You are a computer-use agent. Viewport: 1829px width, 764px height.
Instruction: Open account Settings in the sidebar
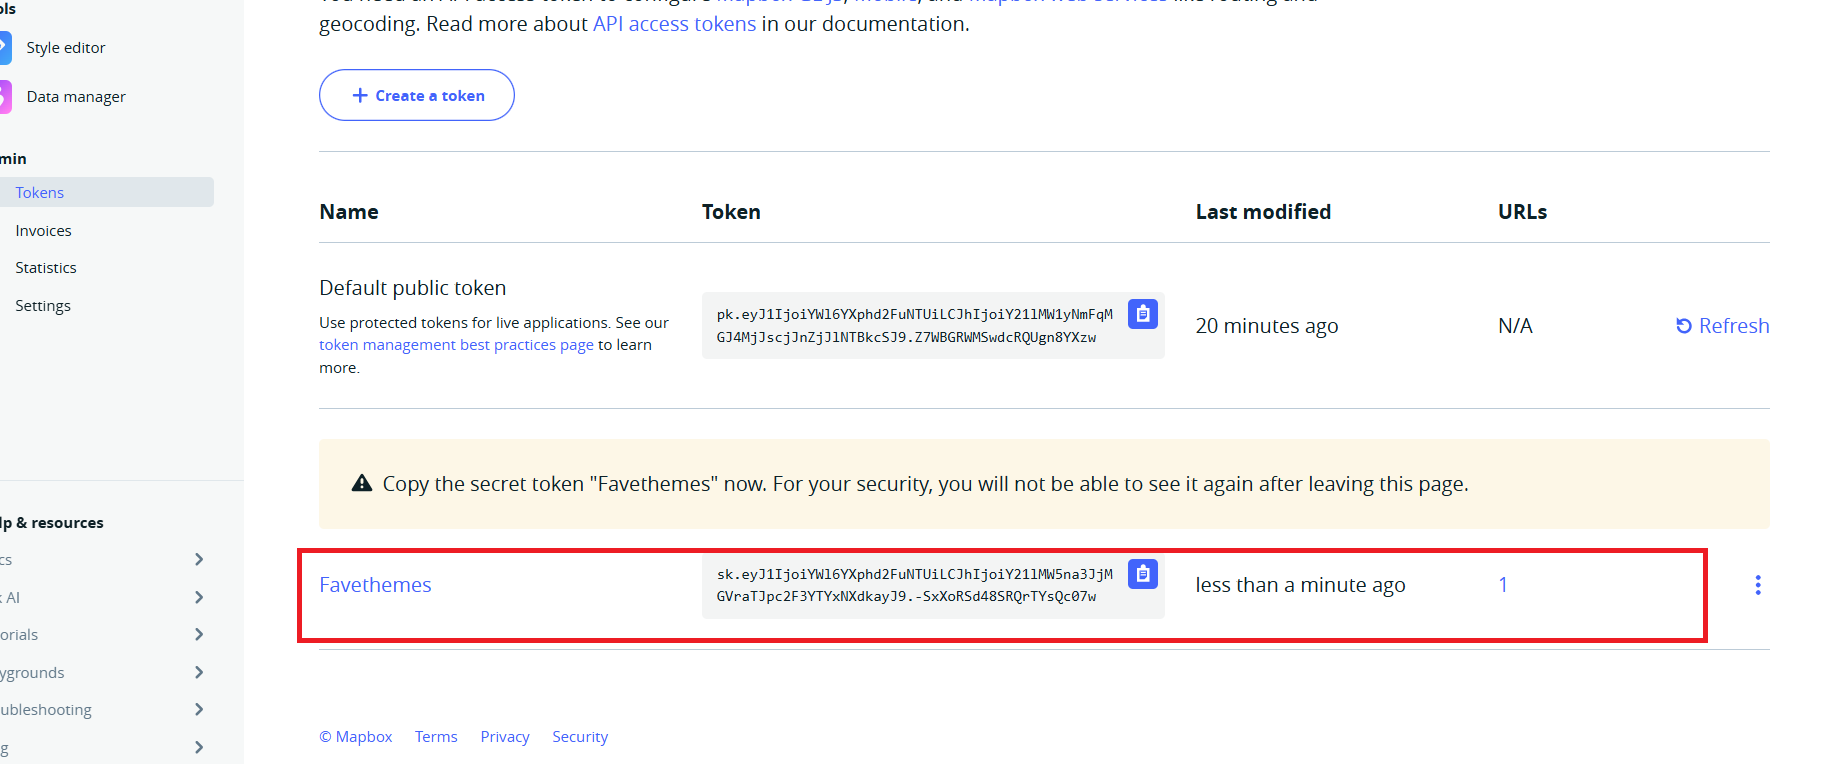pyautogui.click(x=43, y=306)
